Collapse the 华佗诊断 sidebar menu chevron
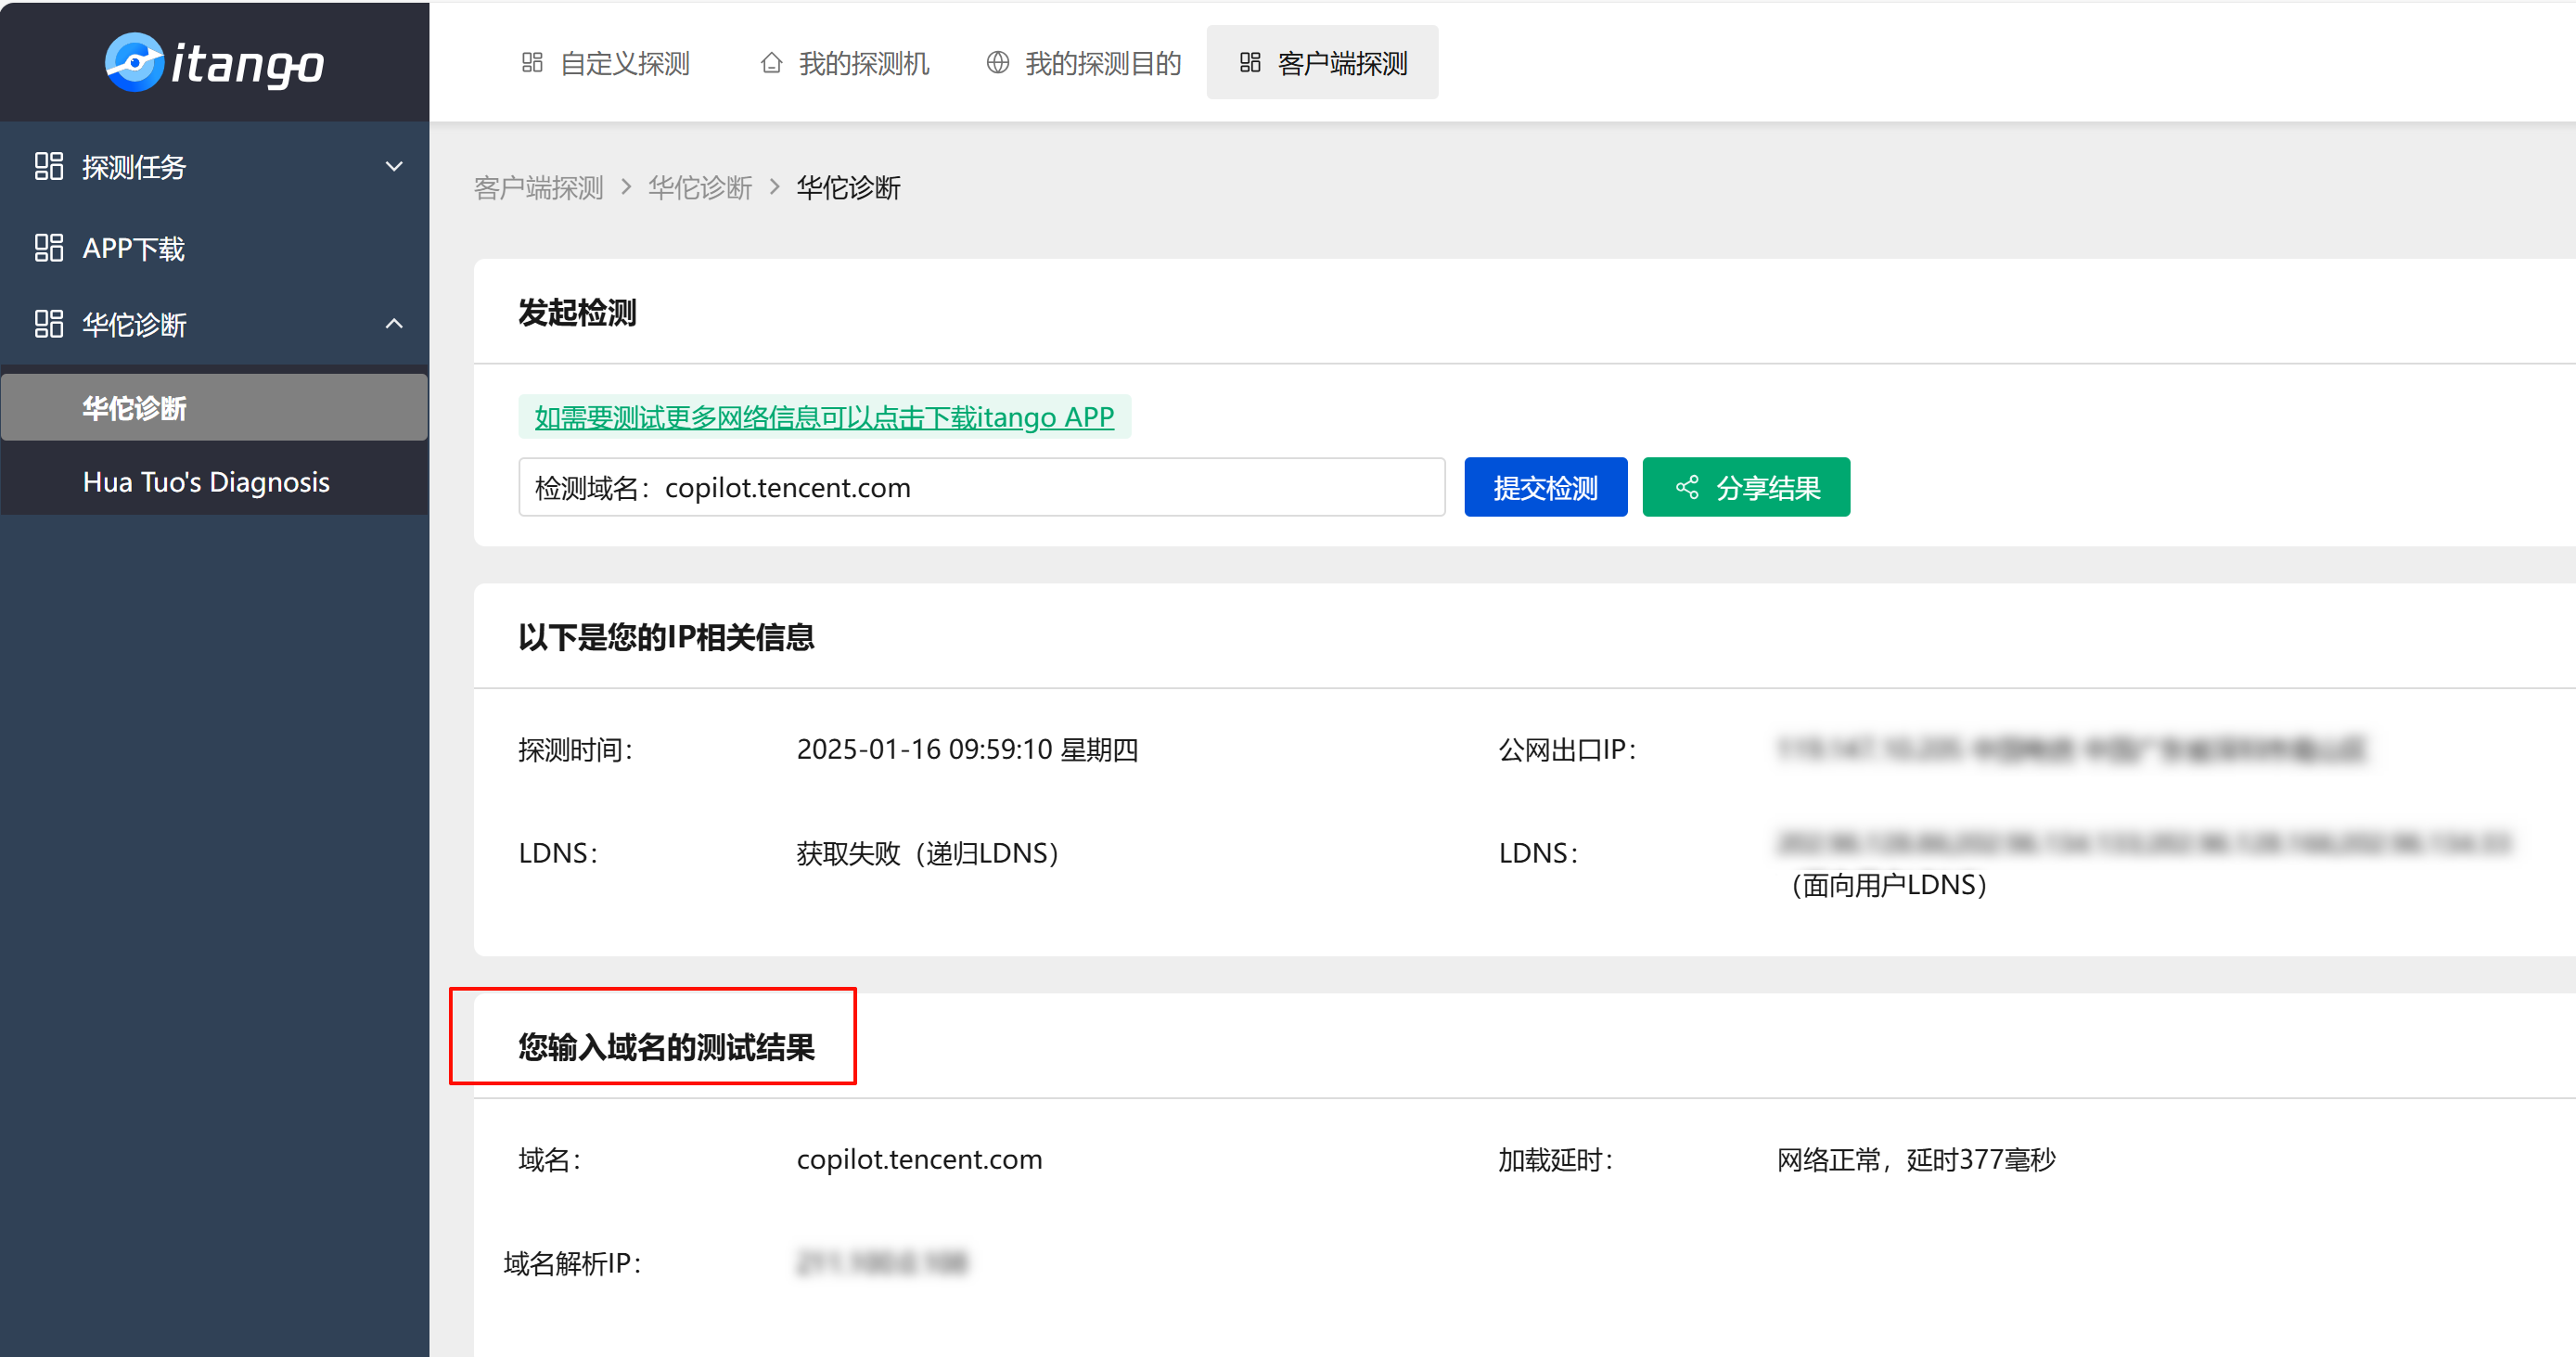 pyautogui.click(x=394, y=324)
